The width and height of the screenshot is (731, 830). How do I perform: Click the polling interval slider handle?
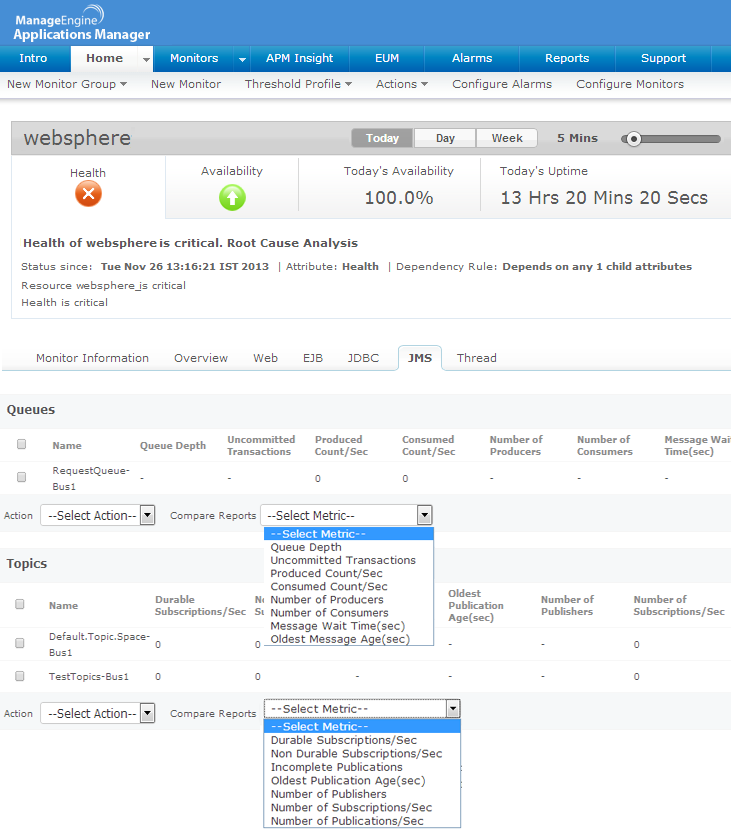634,139
